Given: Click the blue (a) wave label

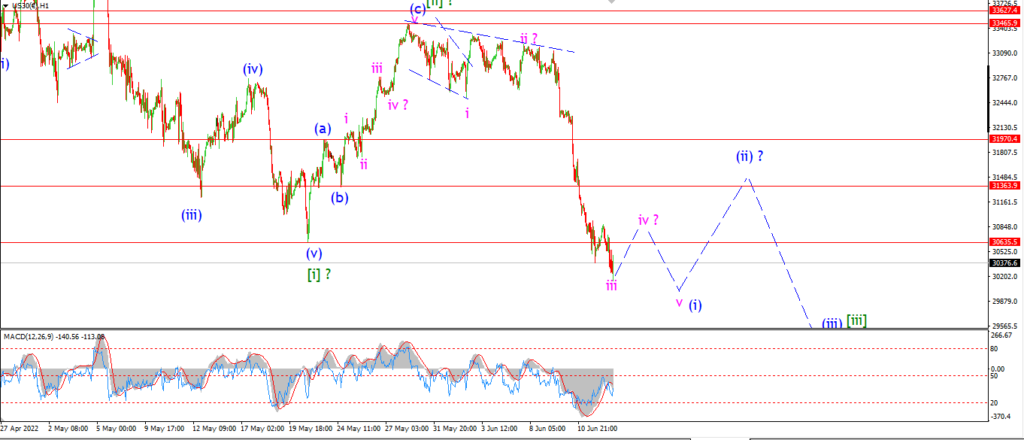Looking at the screenshot, I should [x=323, y=129].
